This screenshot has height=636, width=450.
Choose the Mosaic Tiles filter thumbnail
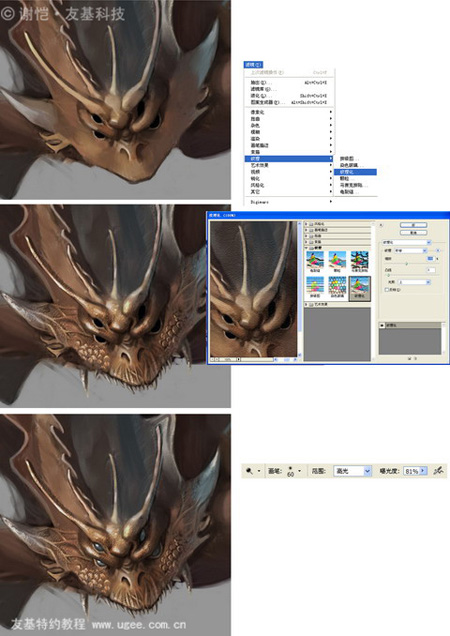coord(360,262)
